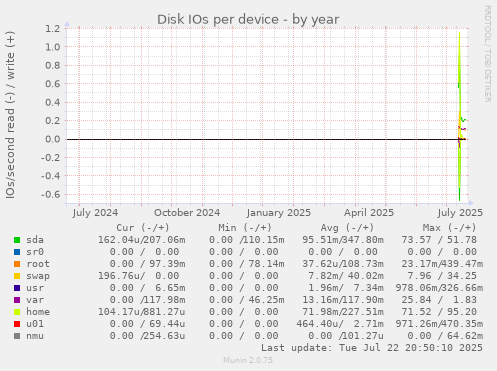
Task: Click the green spike peak near July 2025
Action: pyautogui.click(x=460, y=33)
